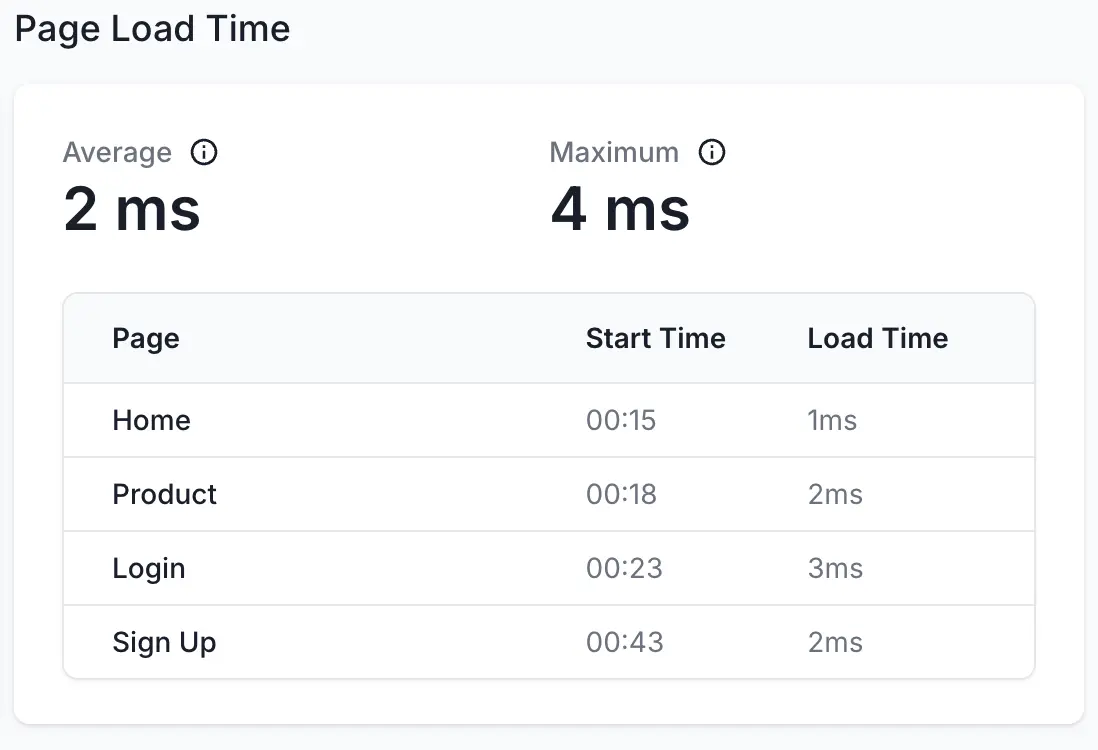Select the Sign Up page row
The image size is (1098, 750).
(549, 641)
